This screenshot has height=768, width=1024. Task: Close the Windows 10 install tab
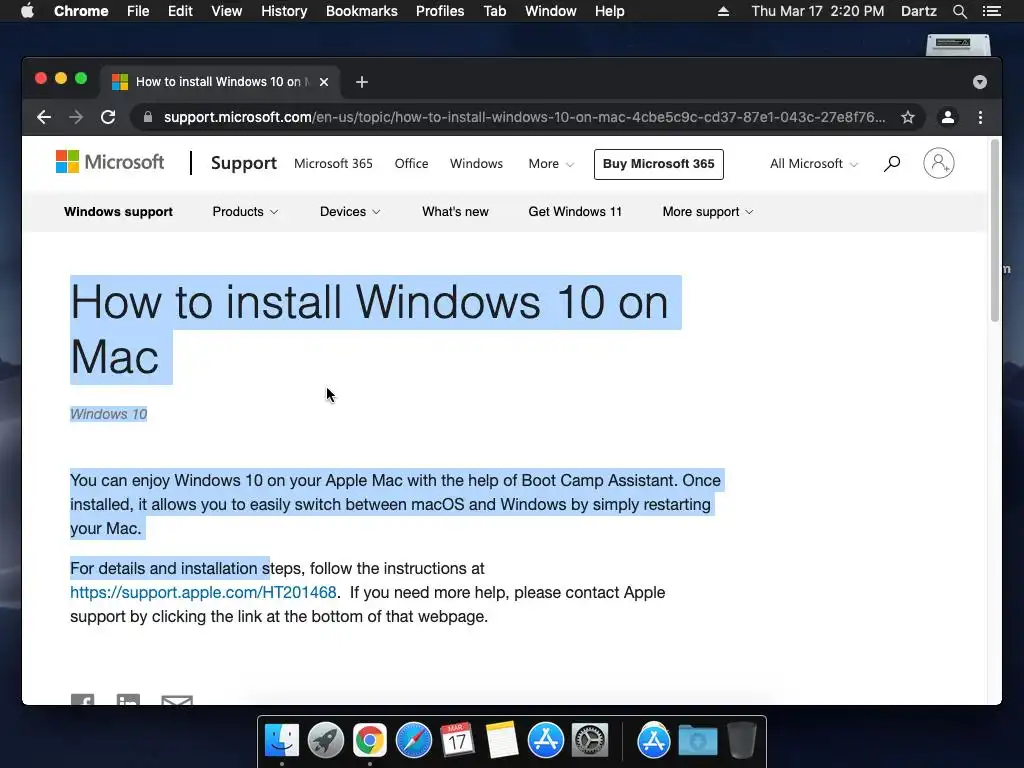coord(324,82)
